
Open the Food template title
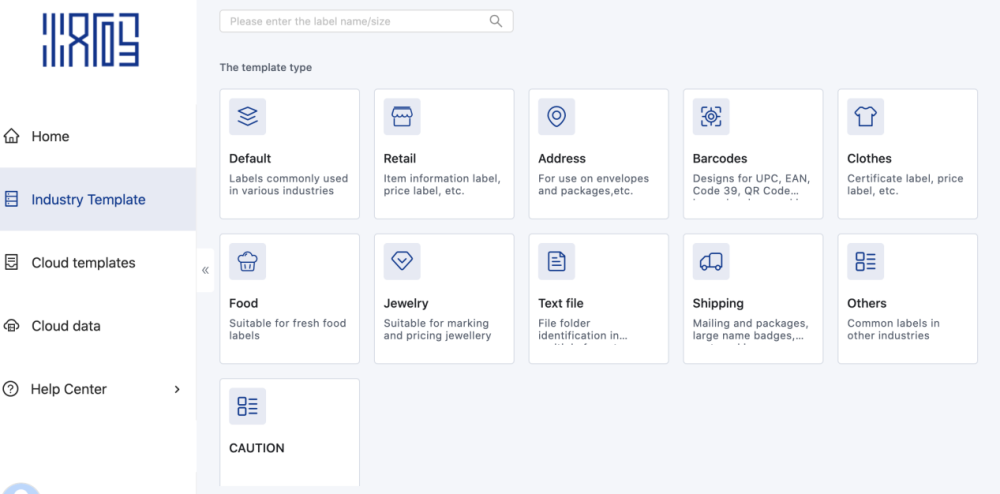pyautogui.click(x=244, y=303)
